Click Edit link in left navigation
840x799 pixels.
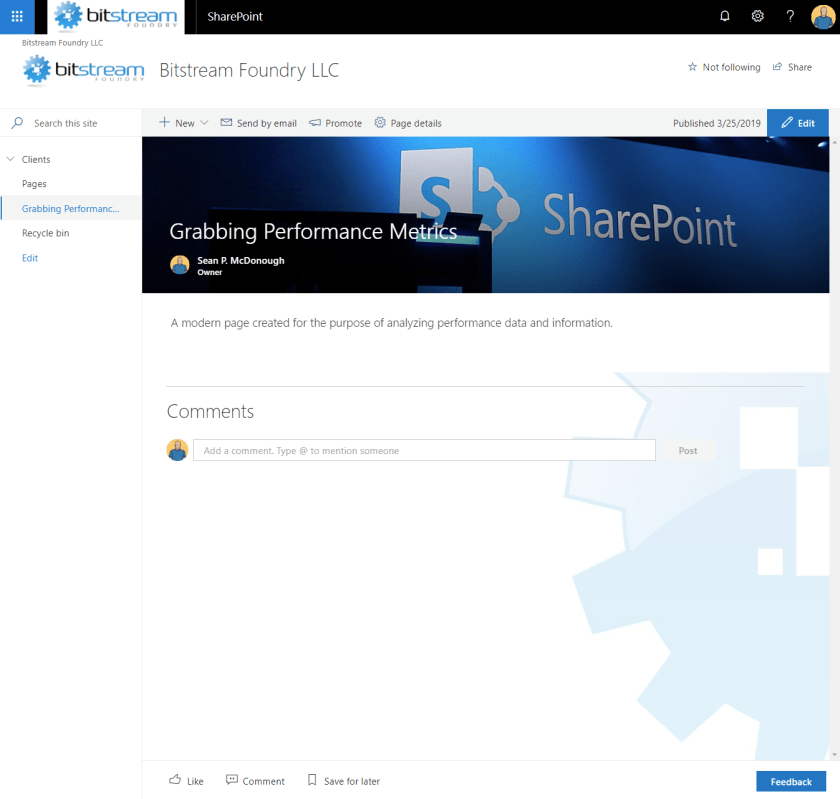coord(30,258)
